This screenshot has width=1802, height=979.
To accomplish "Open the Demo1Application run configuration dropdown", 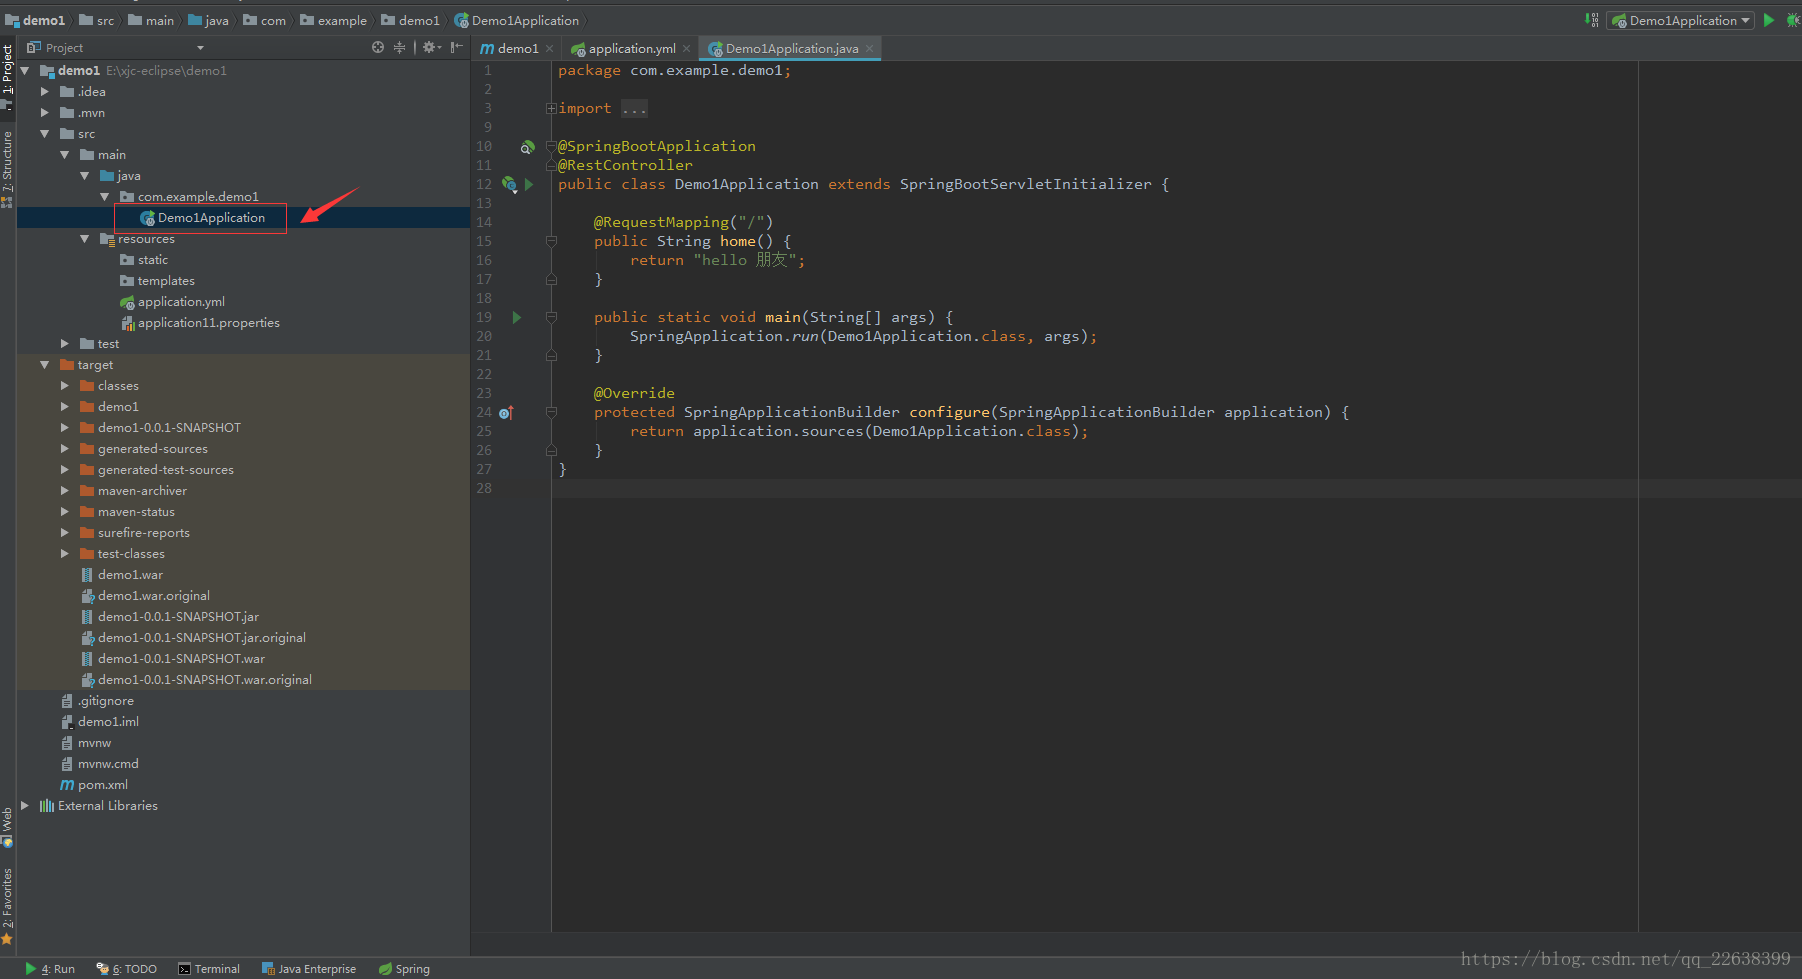I will point(1681,20).
